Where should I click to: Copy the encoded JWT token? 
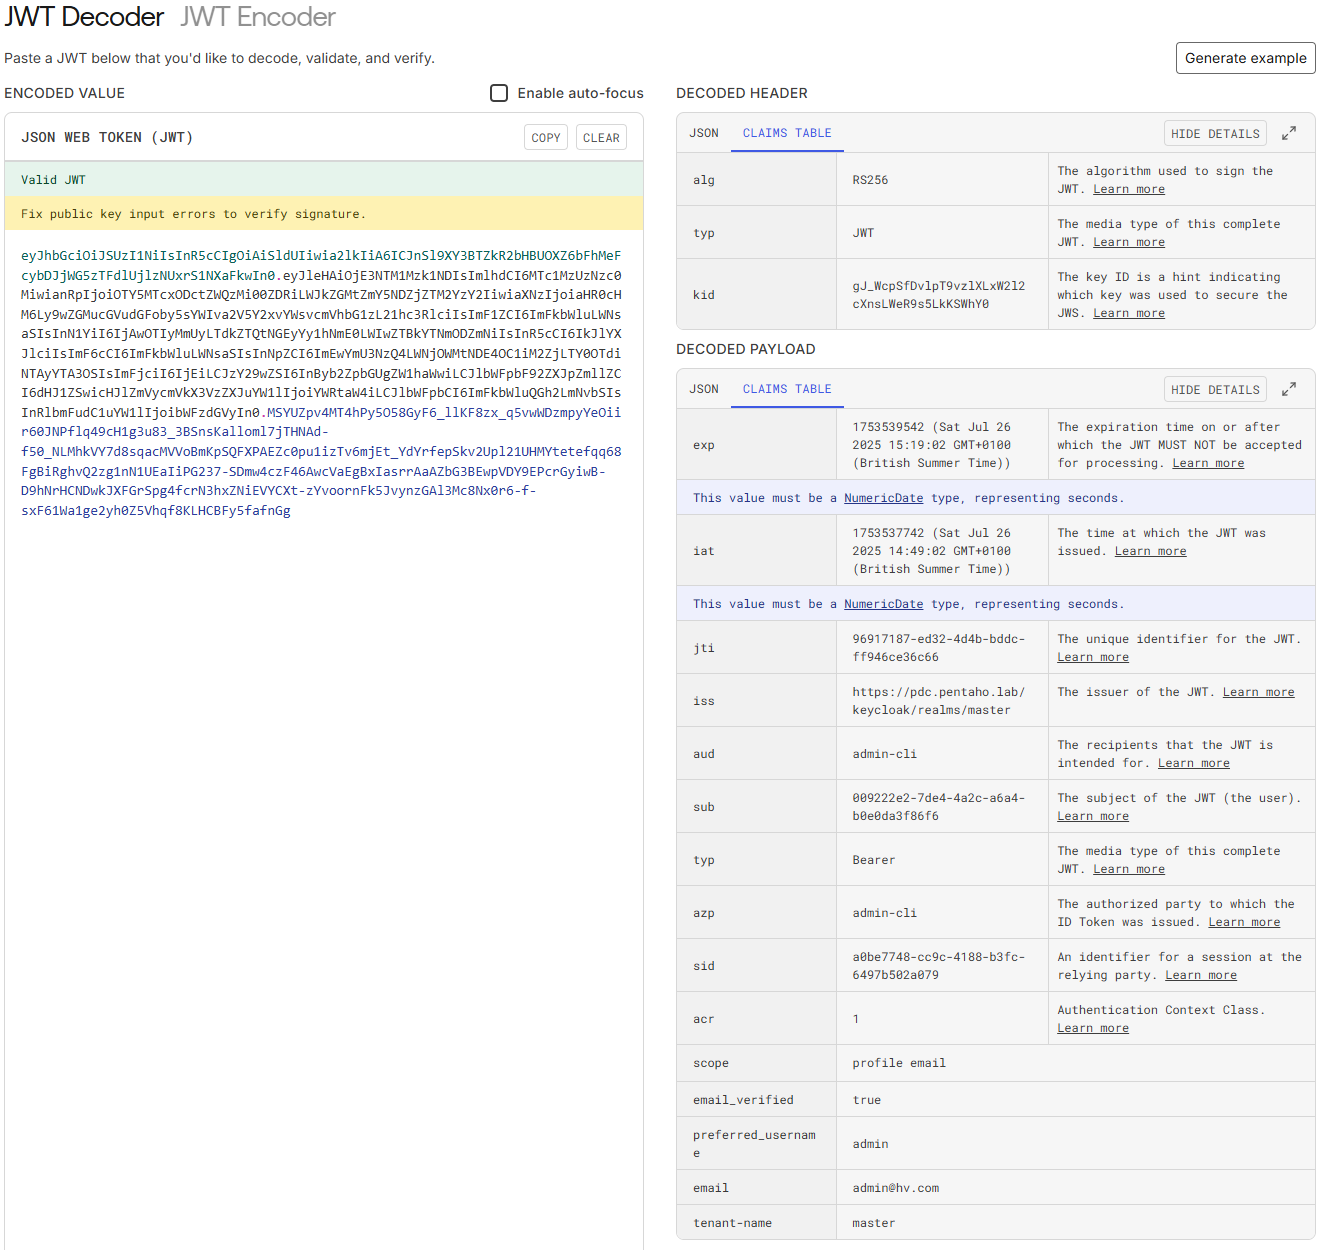coord(546,138)
